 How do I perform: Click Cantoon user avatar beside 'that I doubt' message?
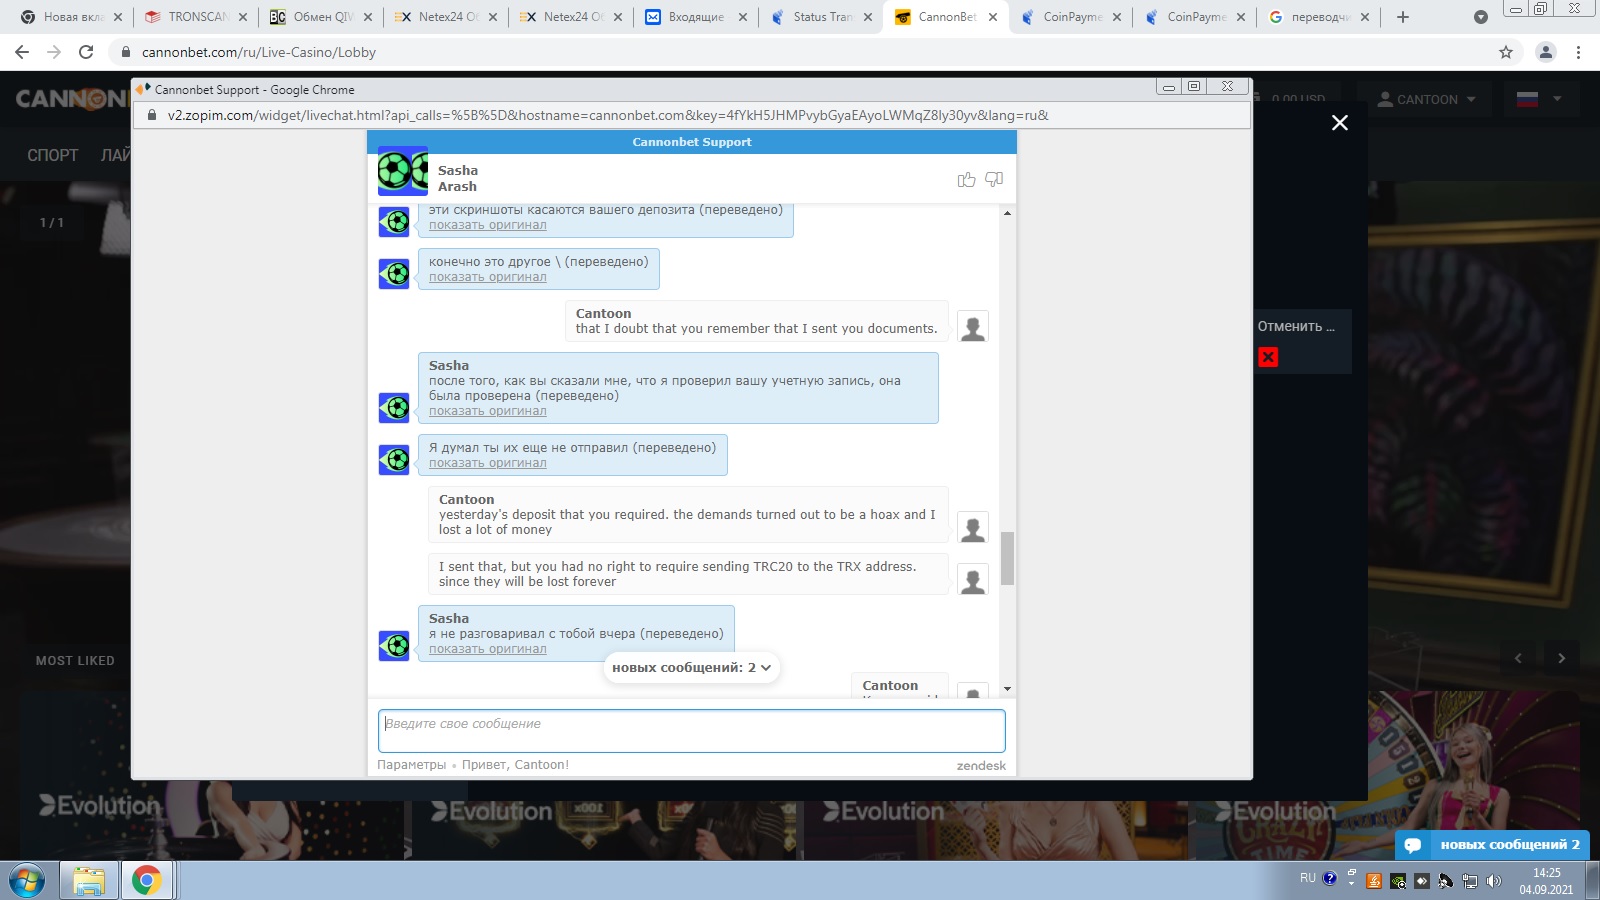click(x=973, y=327)
